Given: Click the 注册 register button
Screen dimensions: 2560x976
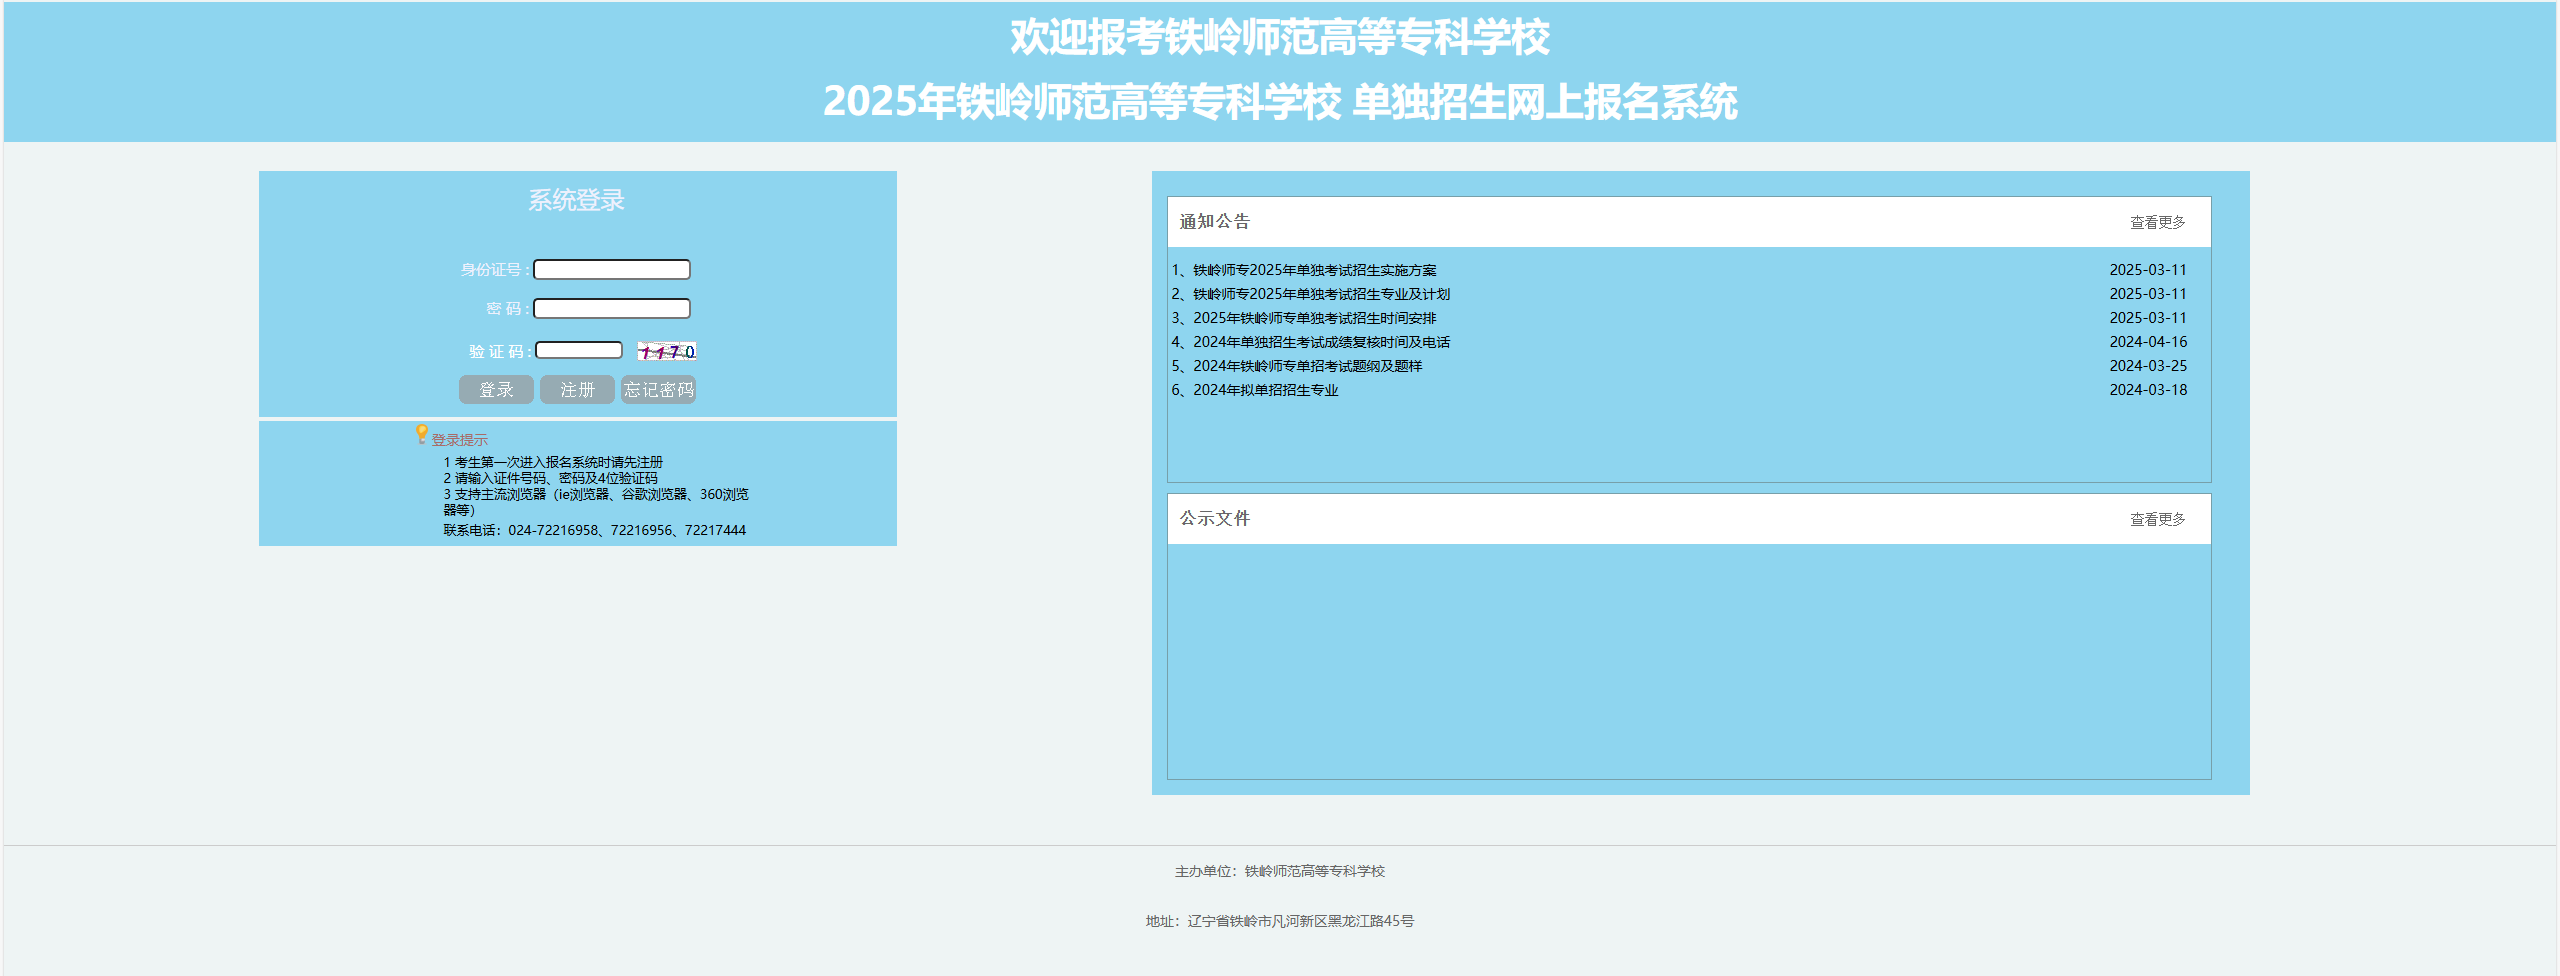Looking at the screenshot, I should (x=577, y=390).
